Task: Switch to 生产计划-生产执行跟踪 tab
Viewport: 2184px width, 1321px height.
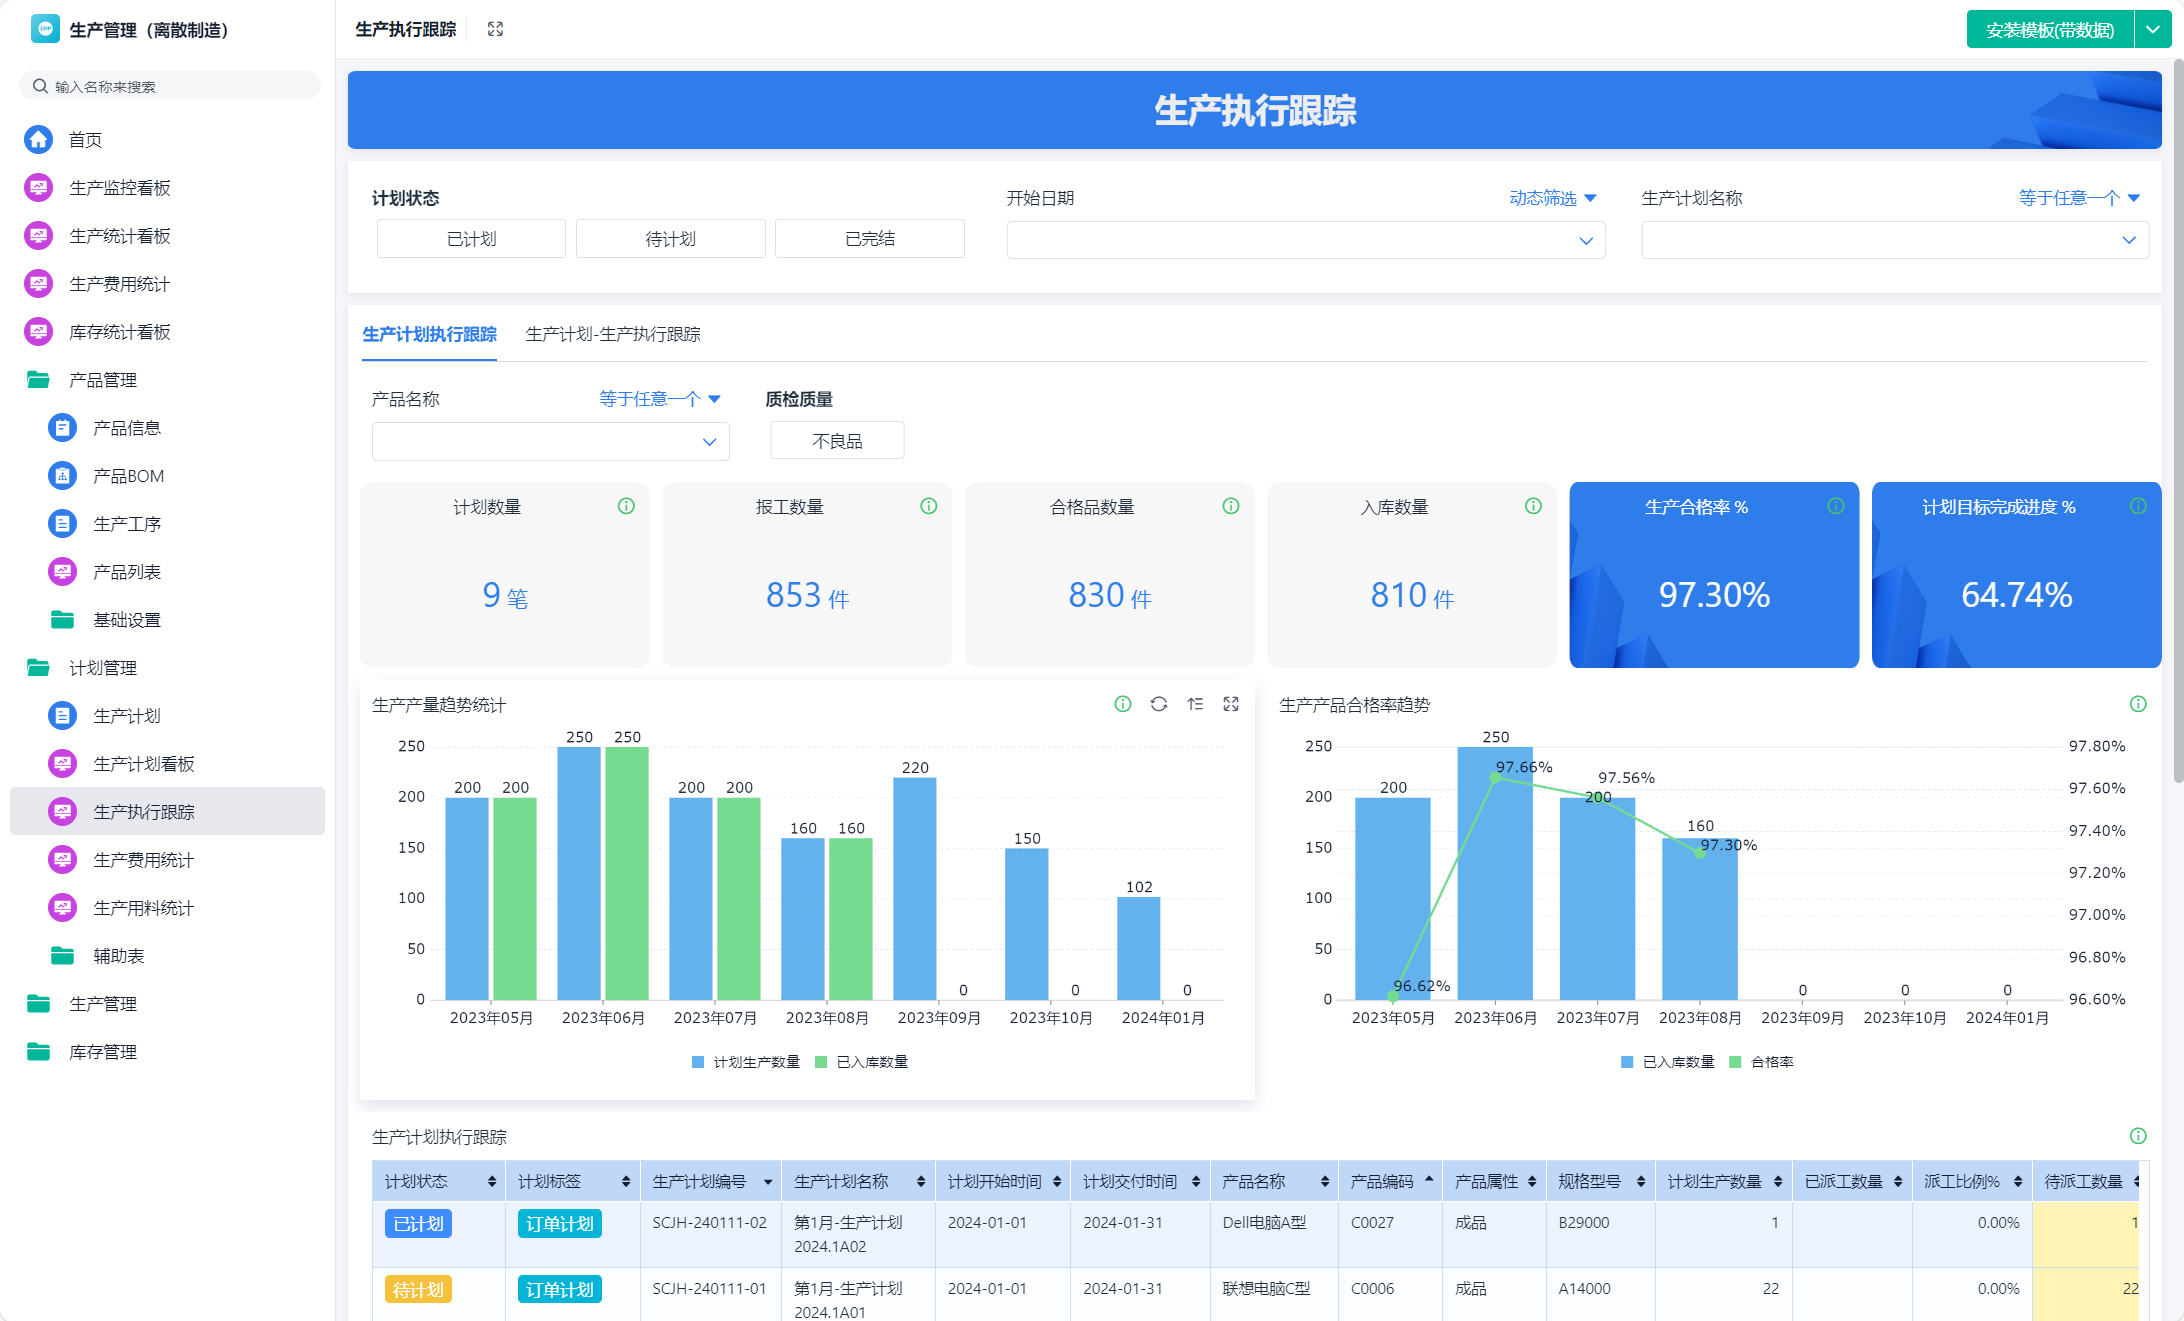Action: tap(613, 334)
